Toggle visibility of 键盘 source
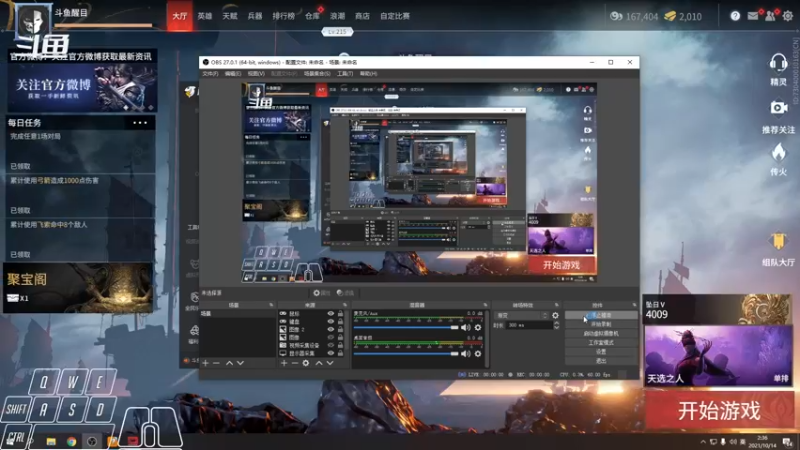800x450 pixels. [x=331, y=321]
